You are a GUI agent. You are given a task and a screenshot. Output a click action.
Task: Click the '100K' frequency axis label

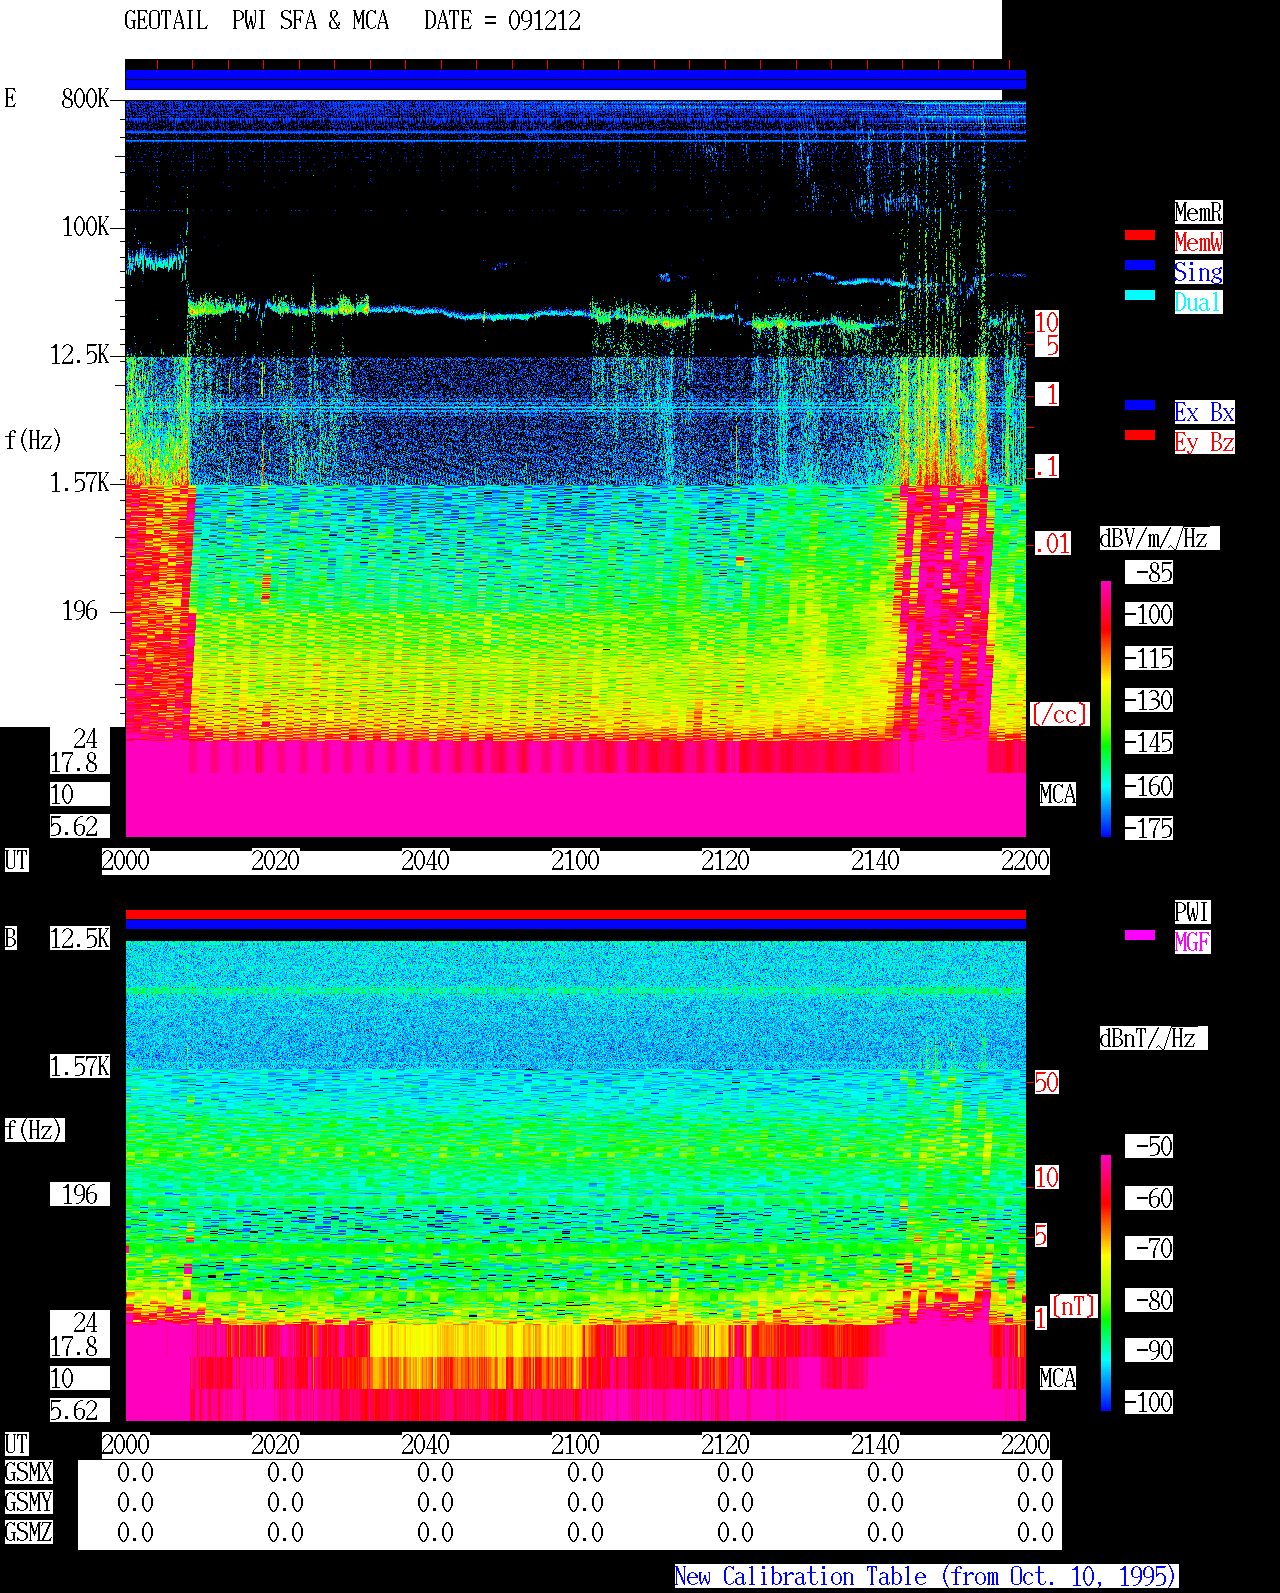[85, 227]
